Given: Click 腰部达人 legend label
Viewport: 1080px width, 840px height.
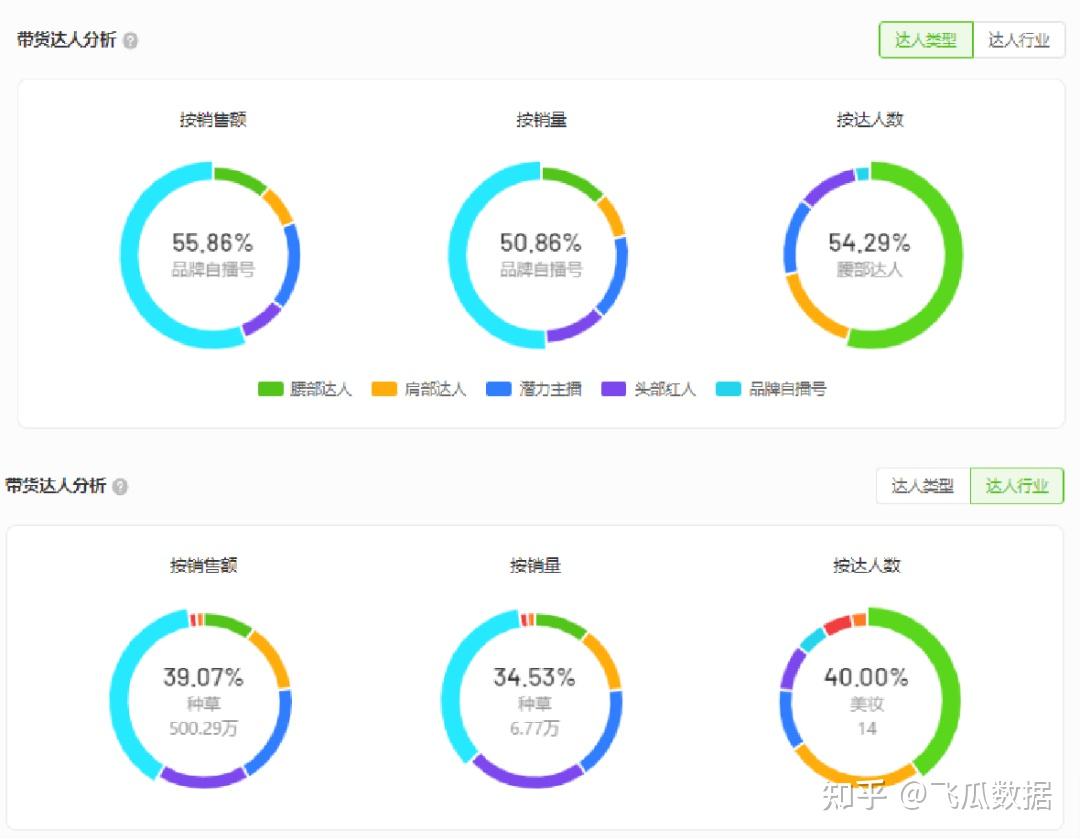Looking at the screenshot, I should (321, 389).
